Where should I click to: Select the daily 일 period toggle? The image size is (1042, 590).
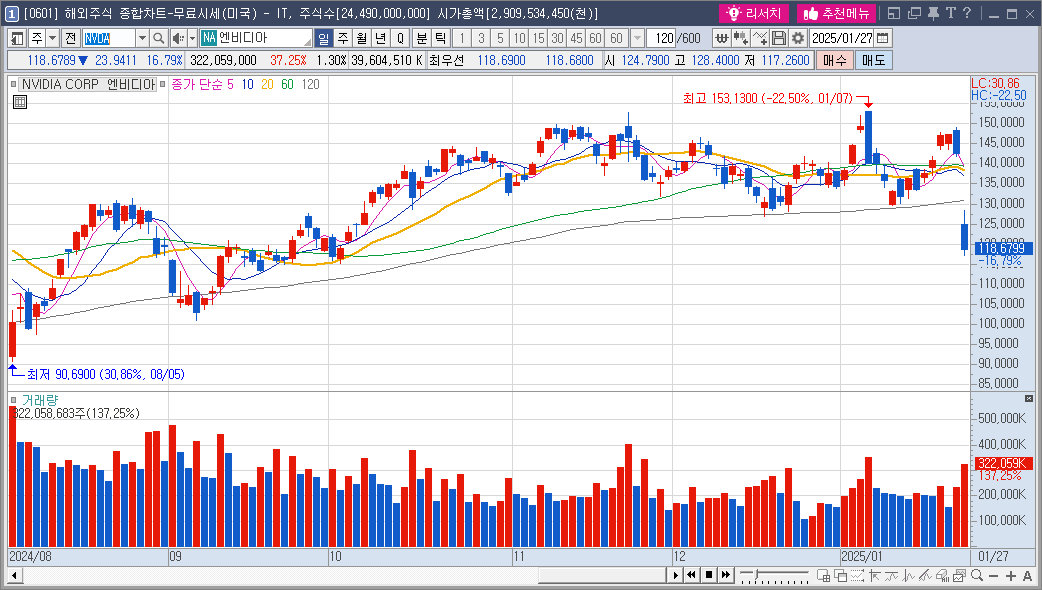[x=323, y=38]
